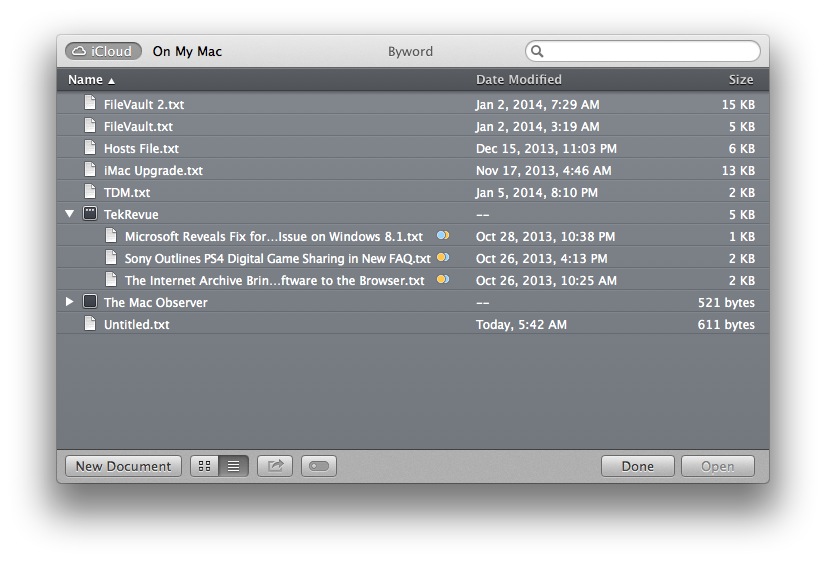Click the 521 bytes size value

pos(726,303)
